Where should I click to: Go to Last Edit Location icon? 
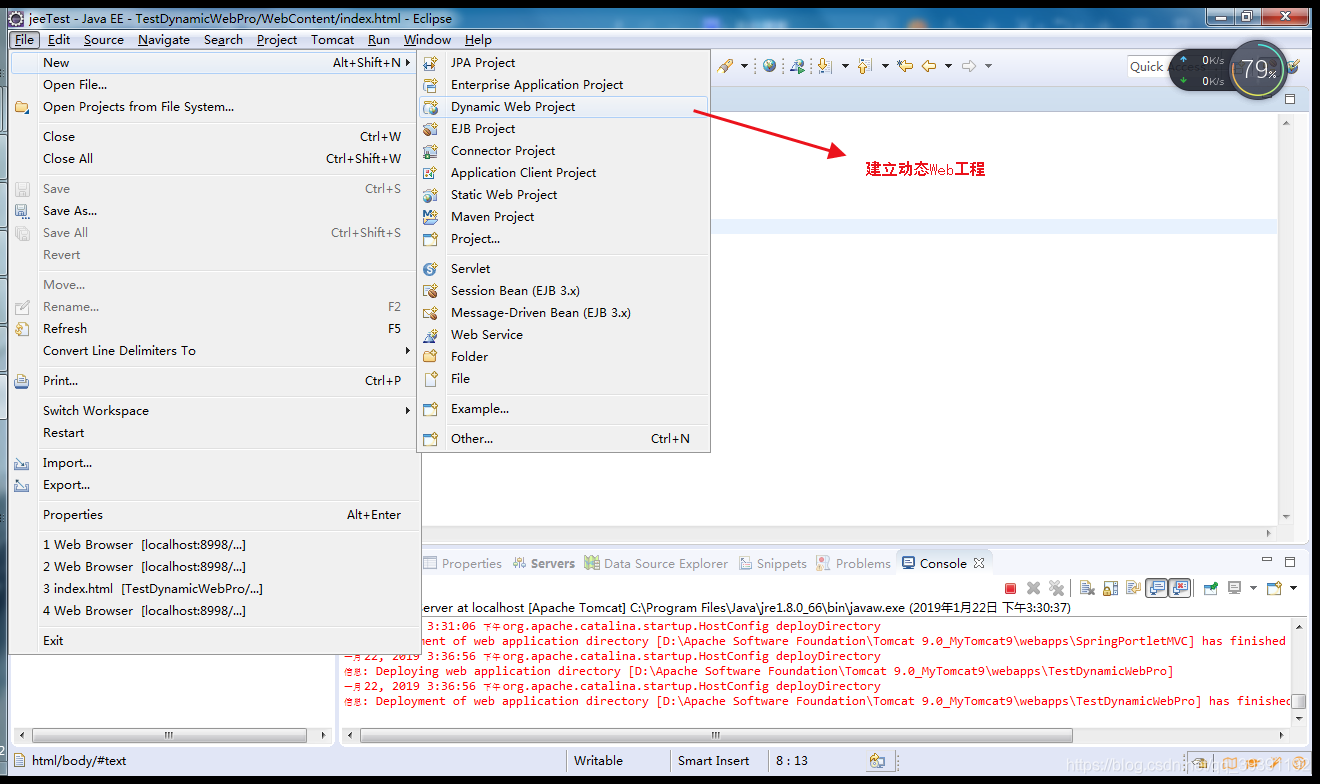(905, 66)
